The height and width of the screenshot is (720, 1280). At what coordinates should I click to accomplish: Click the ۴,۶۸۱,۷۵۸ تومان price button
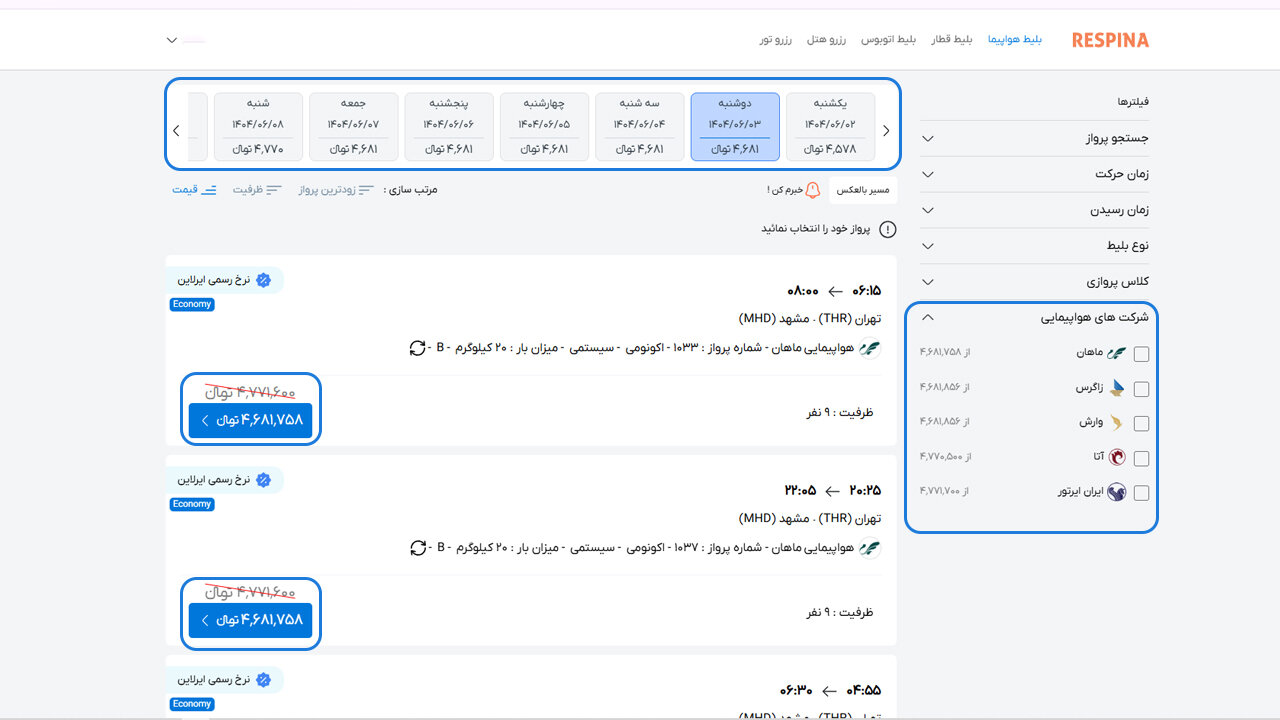tap(250, 420)
